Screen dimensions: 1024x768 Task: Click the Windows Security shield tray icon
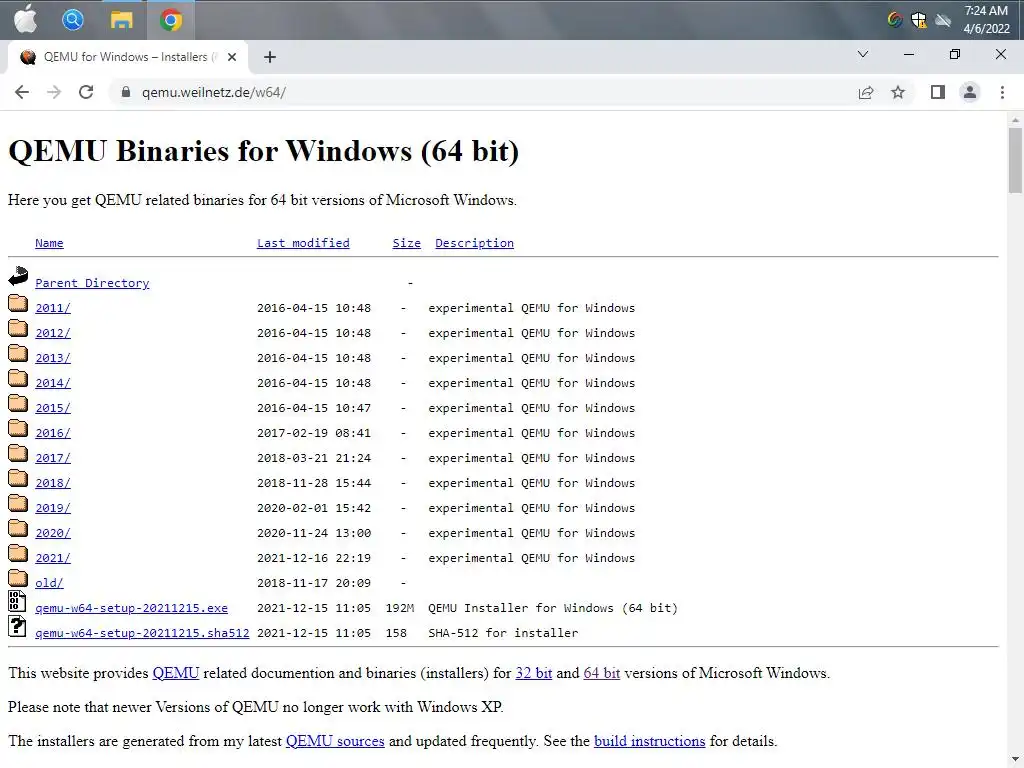pyautogui.click(x=919, y=20)
